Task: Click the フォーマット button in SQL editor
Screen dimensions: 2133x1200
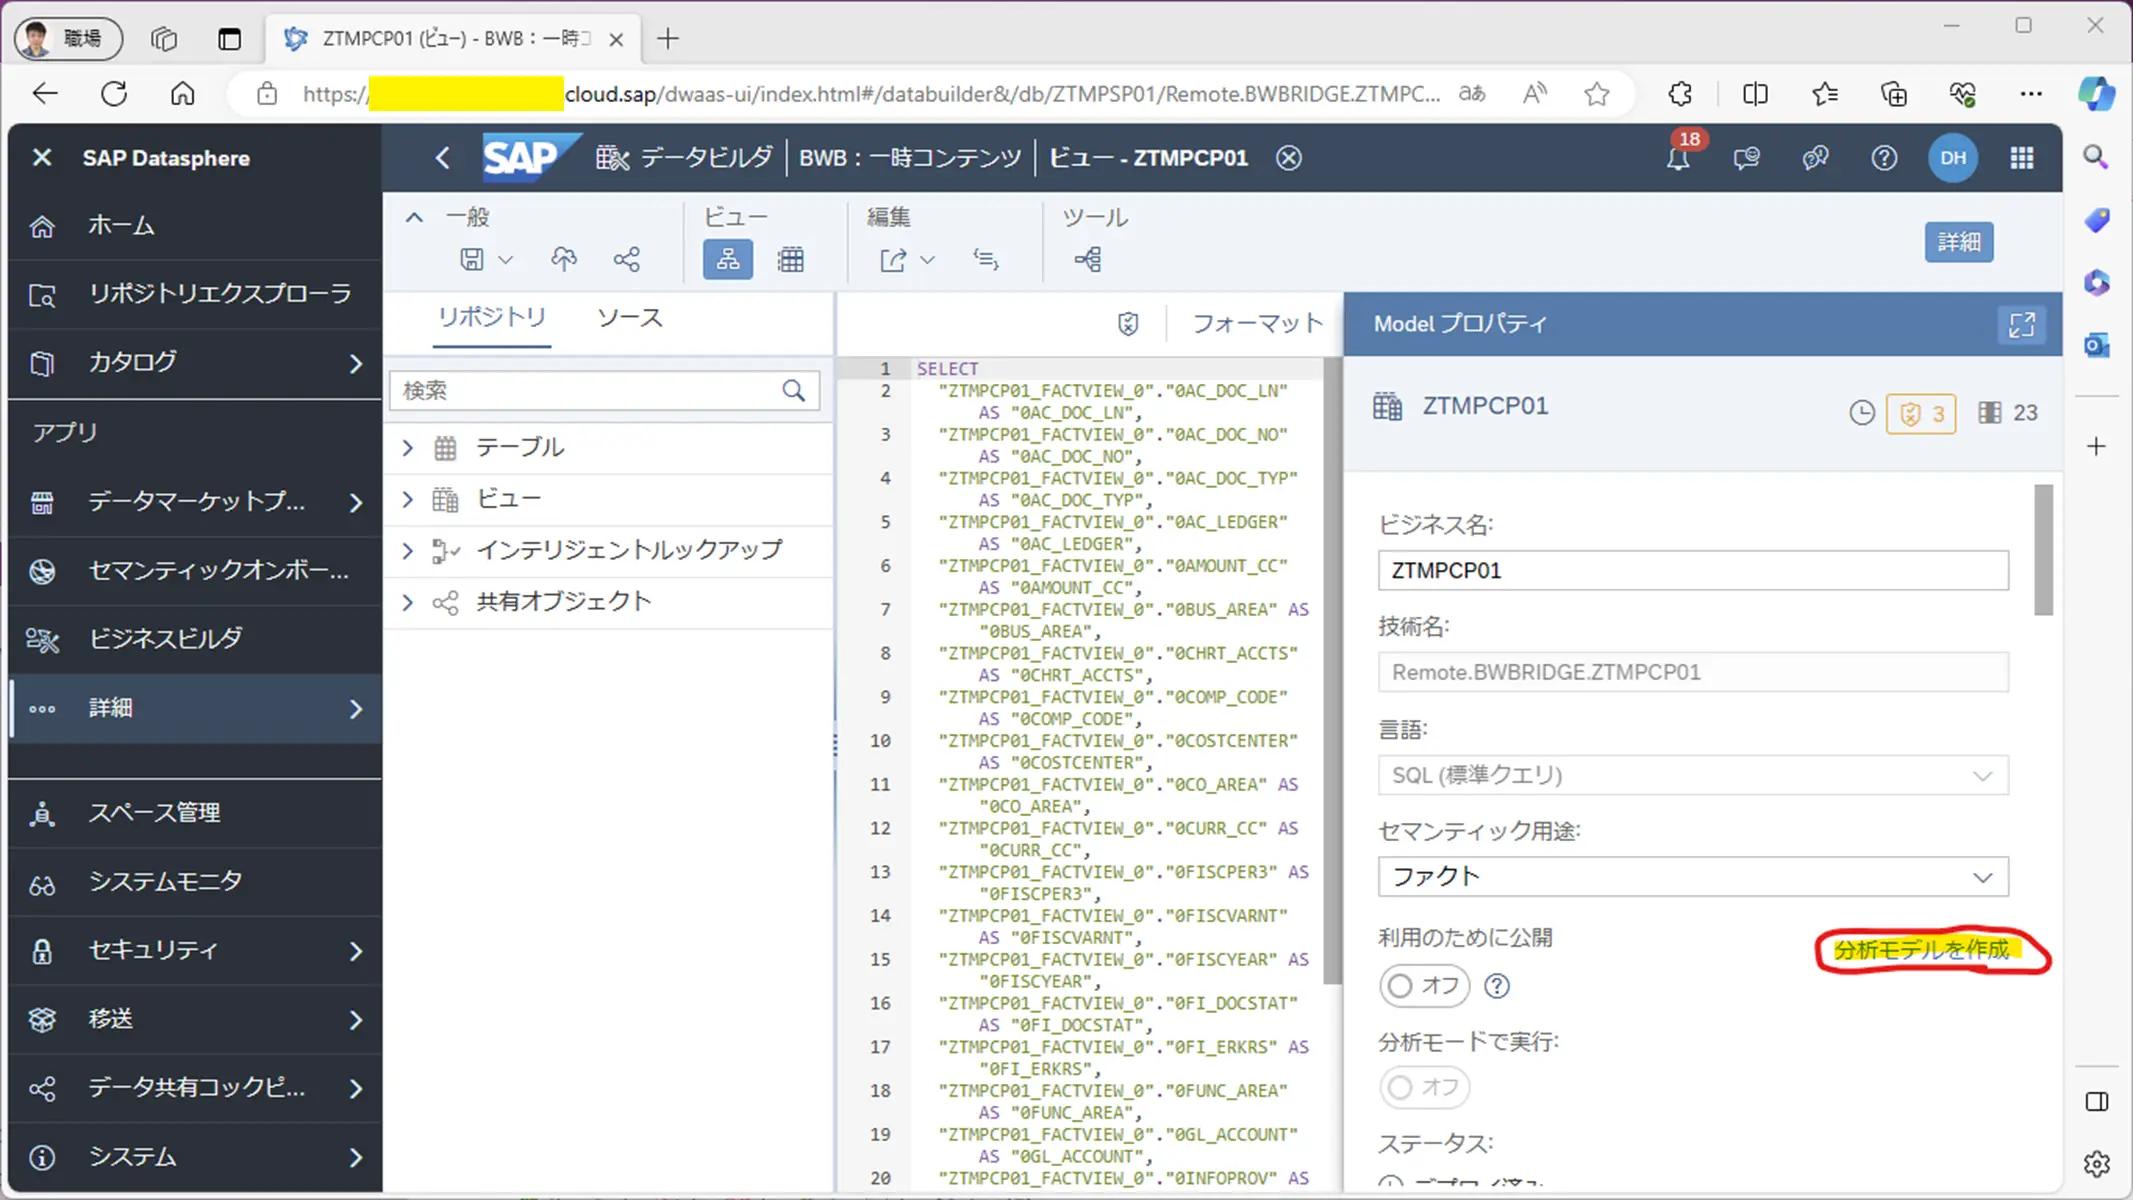Action: click(1258, 324)
